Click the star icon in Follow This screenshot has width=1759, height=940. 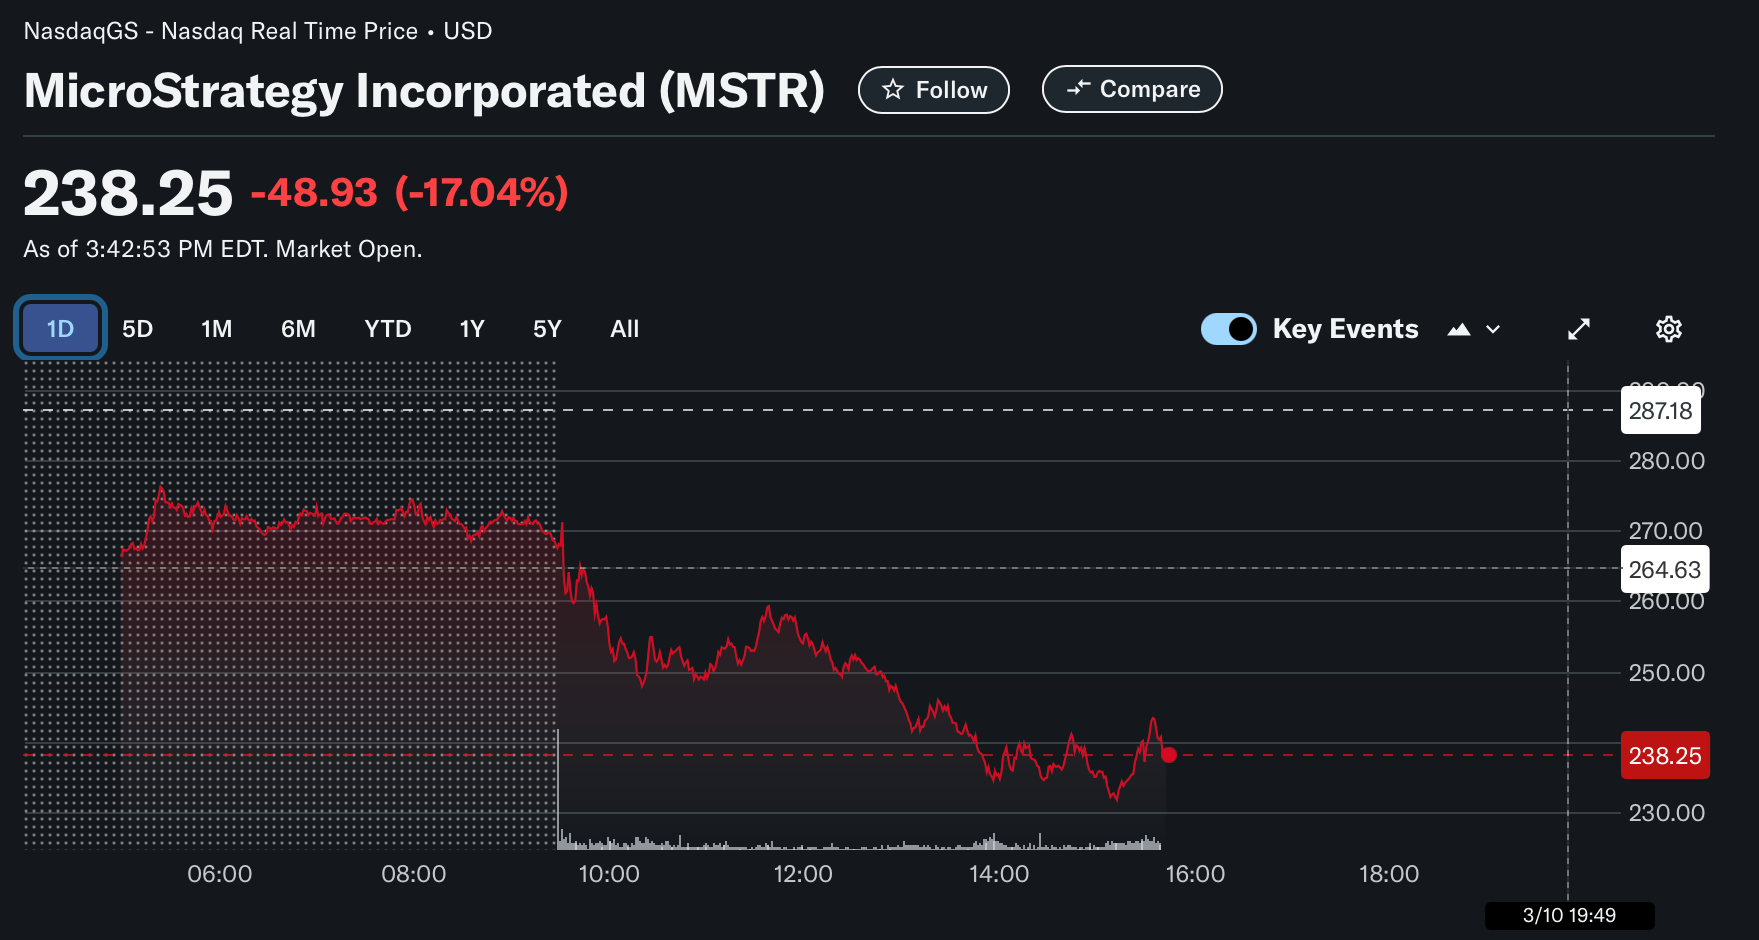pyautogui.click(x=893, y=90)
